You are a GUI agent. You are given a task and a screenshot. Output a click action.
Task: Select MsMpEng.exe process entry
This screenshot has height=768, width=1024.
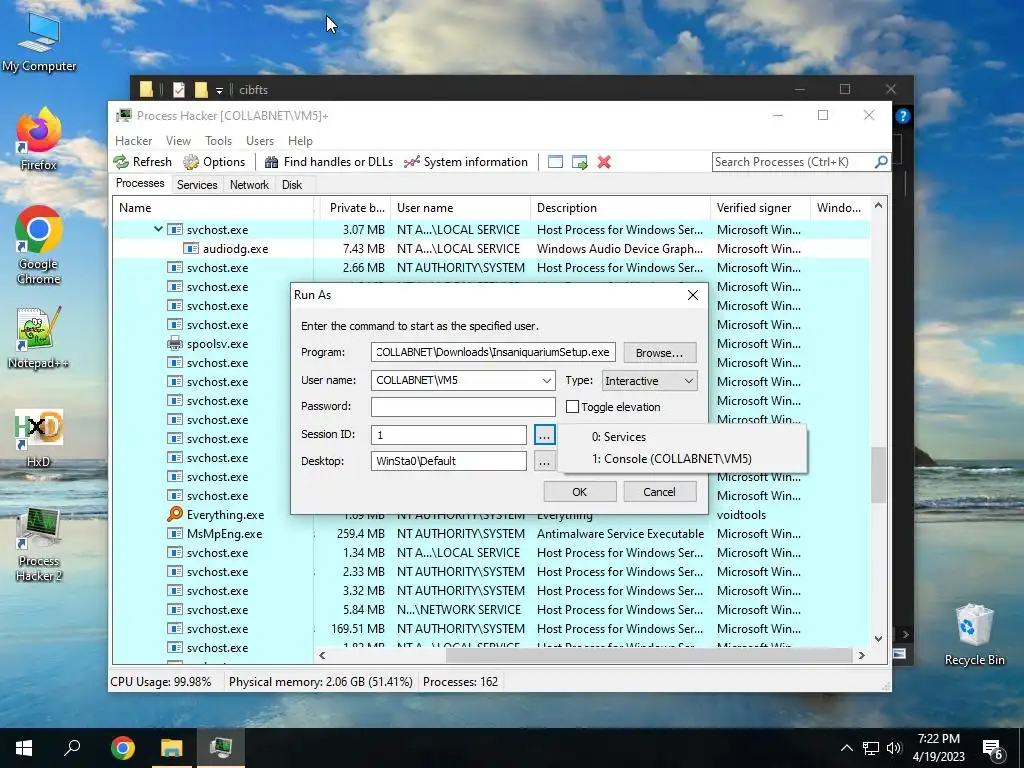tap(224, 534)
